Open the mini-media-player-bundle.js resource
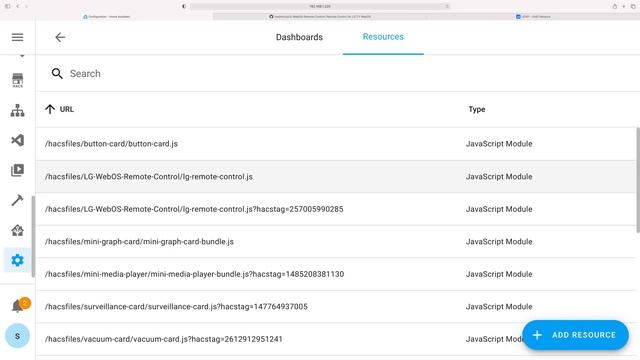This screenshot has height=360, width=640. [x=336, y=274]
